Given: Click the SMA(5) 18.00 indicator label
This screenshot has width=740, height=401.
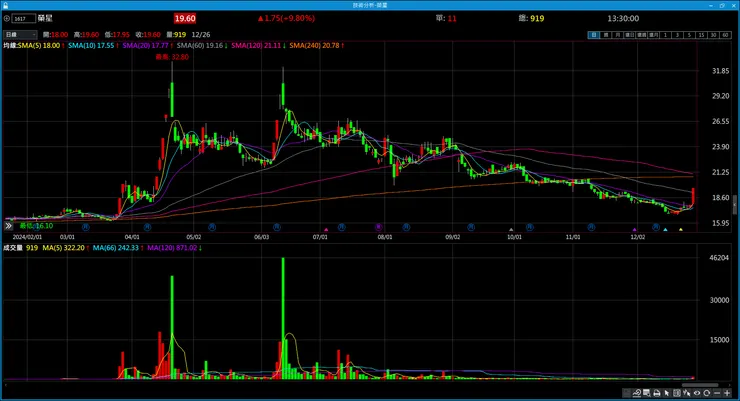Looking at the screenshot, I should tap(39, 45).
